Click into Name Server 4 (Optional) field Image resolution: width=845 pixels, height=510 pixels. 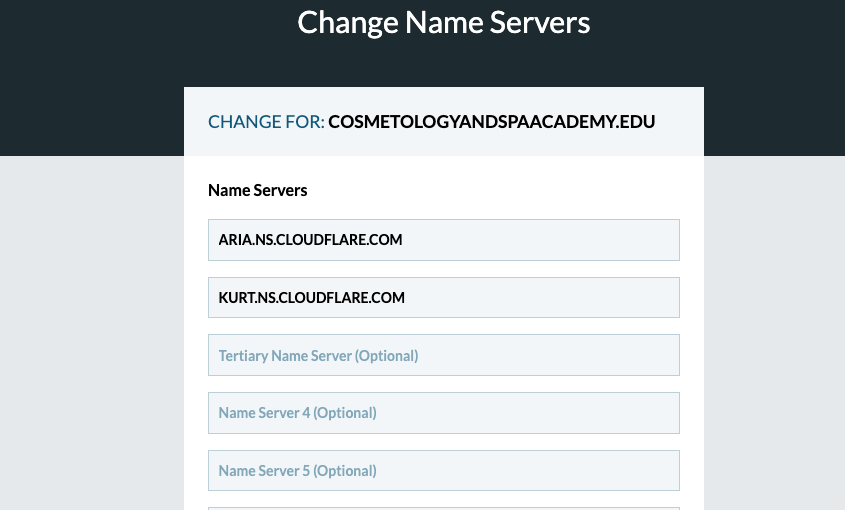[444, 413]
